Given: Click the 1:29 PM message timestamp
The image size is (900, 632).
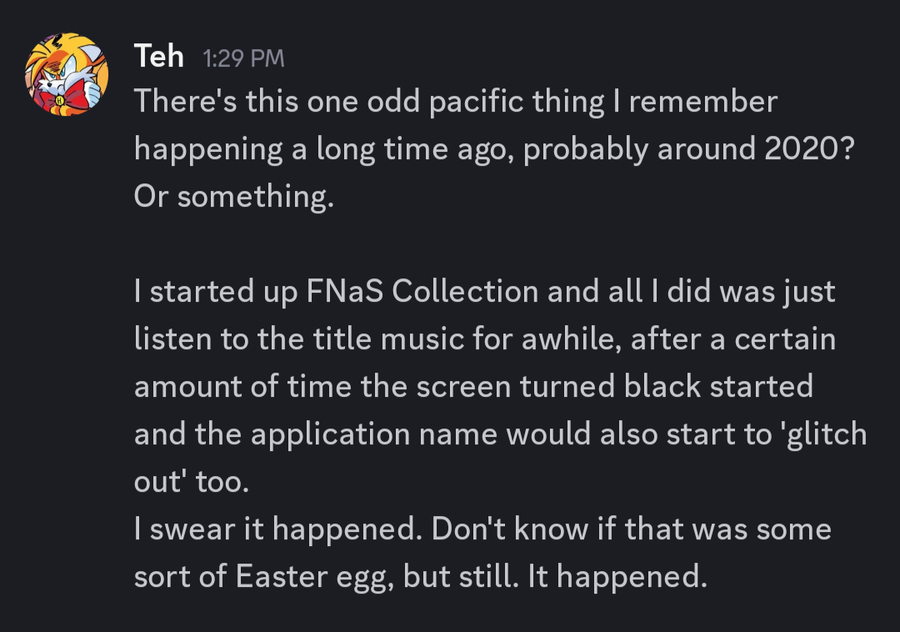Looking at the screenshot, I should (243, 59).
